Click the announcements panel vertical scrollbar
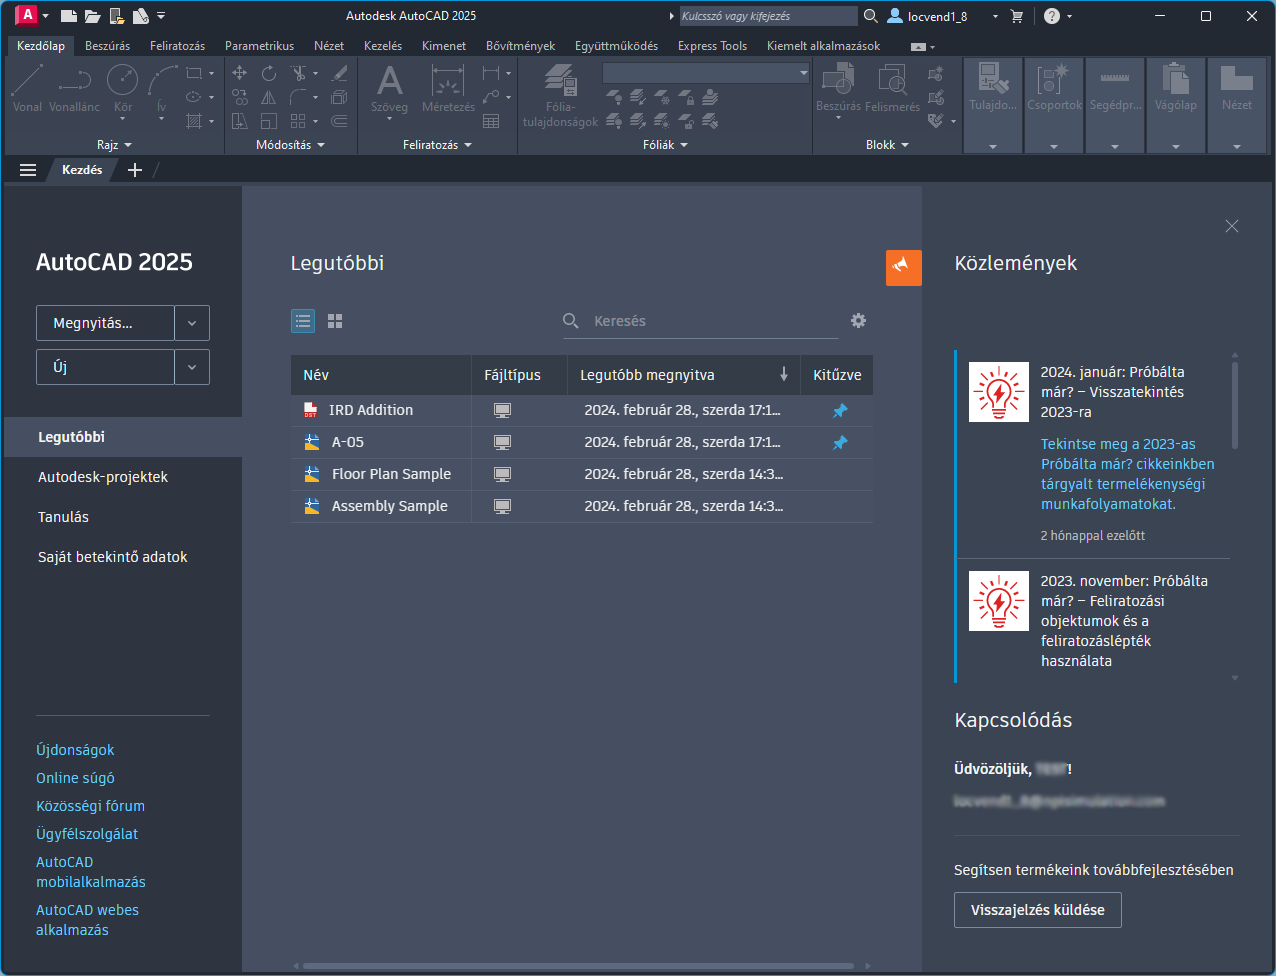The width and height of the screenshot is (1276, 976). point(1235,405)
